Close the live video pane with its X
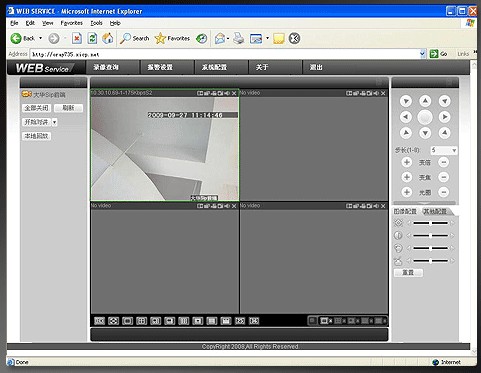Image resolution: width=481 pixels, height=373 pixels. [x=234, y=93]
